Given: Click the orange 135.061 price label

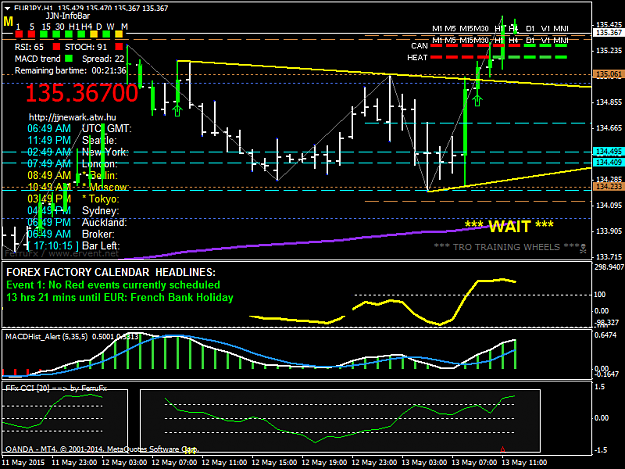Looking at the screenshot, I should click(x=608, y=74).
